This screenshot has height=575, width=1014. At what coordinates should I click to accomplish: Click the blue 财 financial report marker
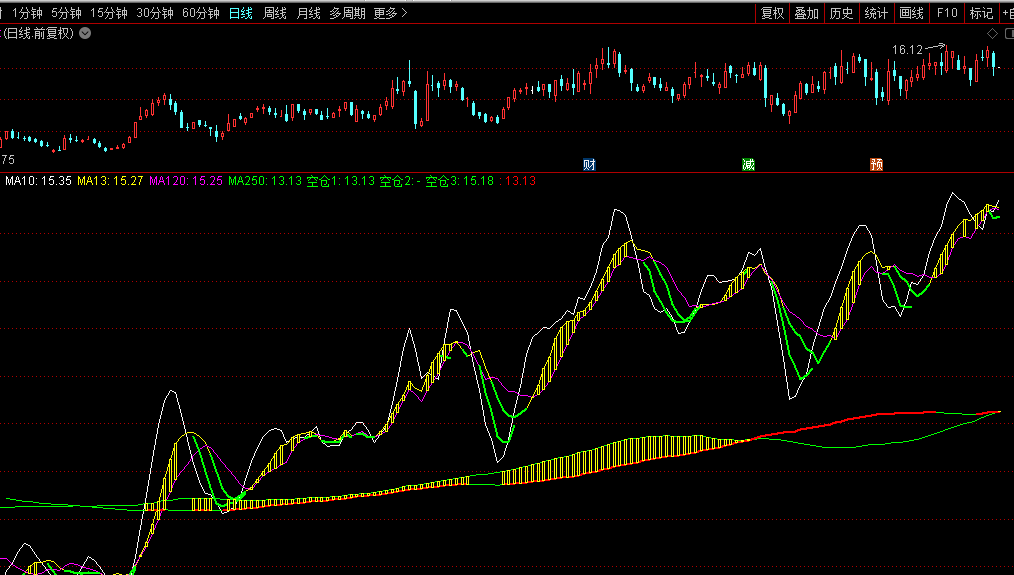[589, 164]
